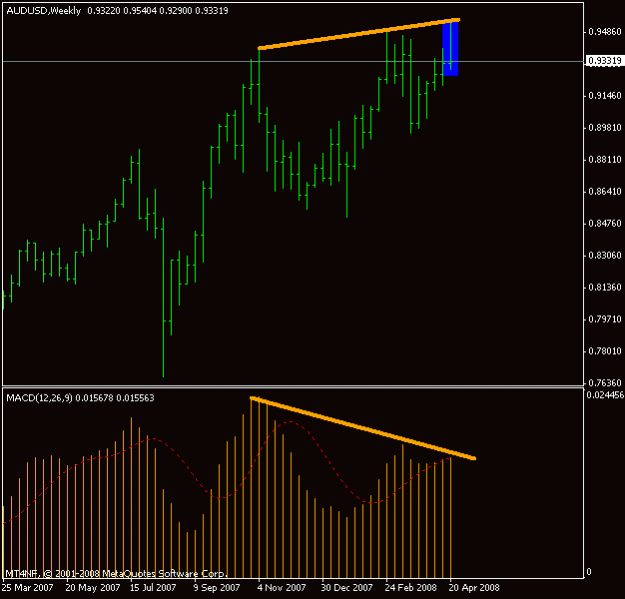Screen dimensions: 625x599
Task: Click the open price 0.93220 in header
Action: (104, 11)
